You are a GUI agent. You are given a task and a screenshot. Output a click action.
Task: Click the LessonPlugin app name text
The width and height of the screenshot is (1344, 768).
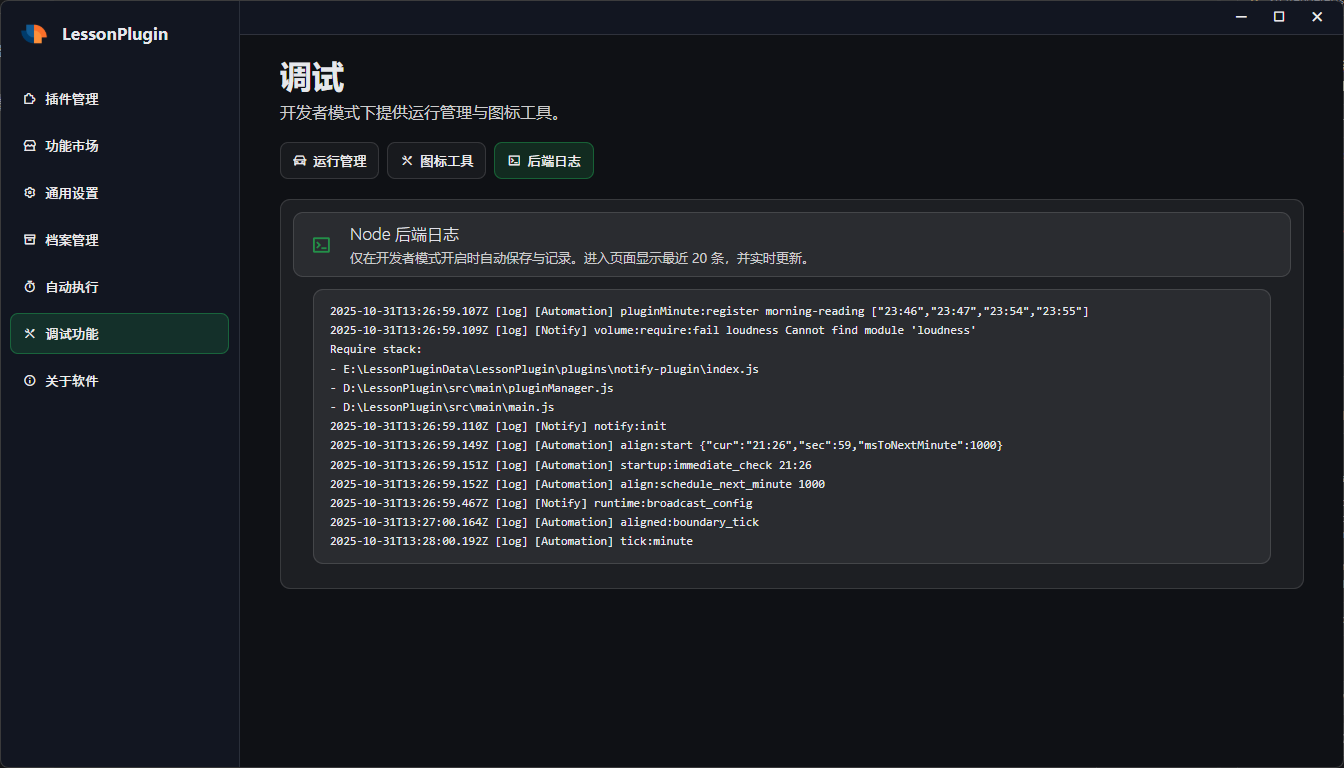tap(115, 34)
